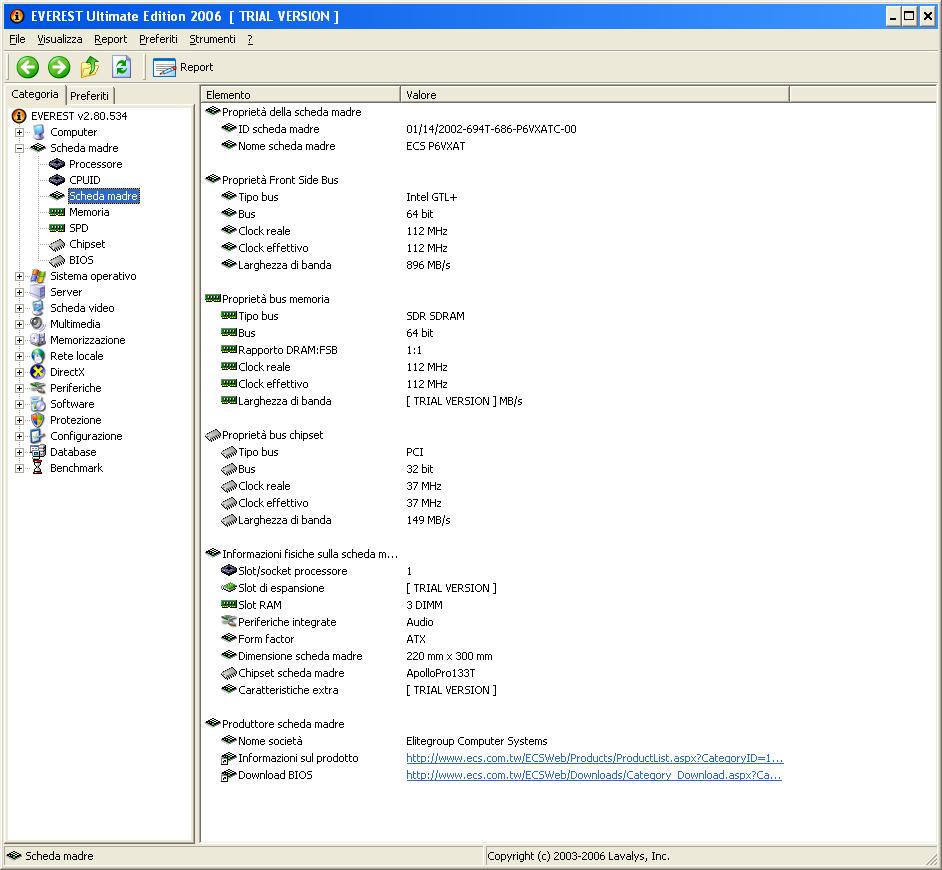Select the Nome scheda madre row

(286, 146)
